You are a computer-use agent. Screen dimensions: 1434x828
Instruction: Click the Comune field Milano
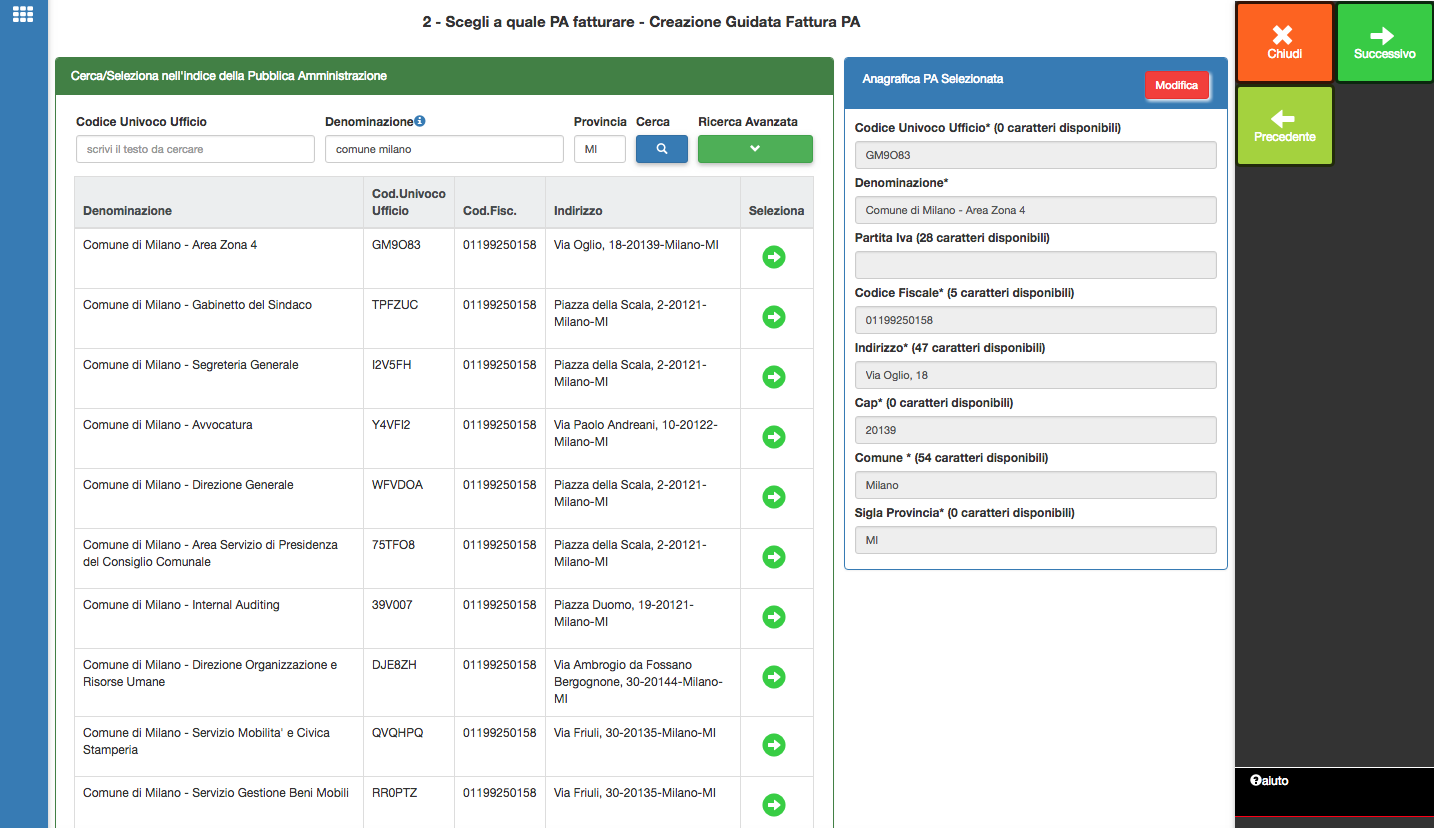[x=1035, y=485]
